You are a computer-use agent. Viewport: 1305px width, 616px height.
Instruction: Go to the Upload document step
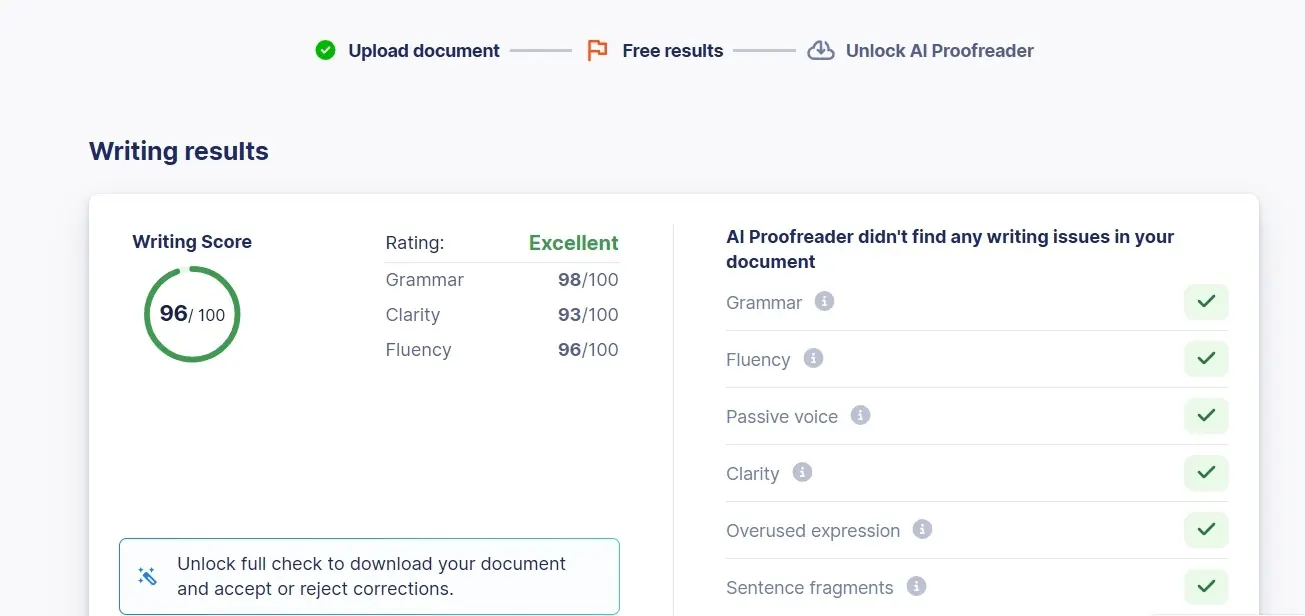(x=423, y=51)
